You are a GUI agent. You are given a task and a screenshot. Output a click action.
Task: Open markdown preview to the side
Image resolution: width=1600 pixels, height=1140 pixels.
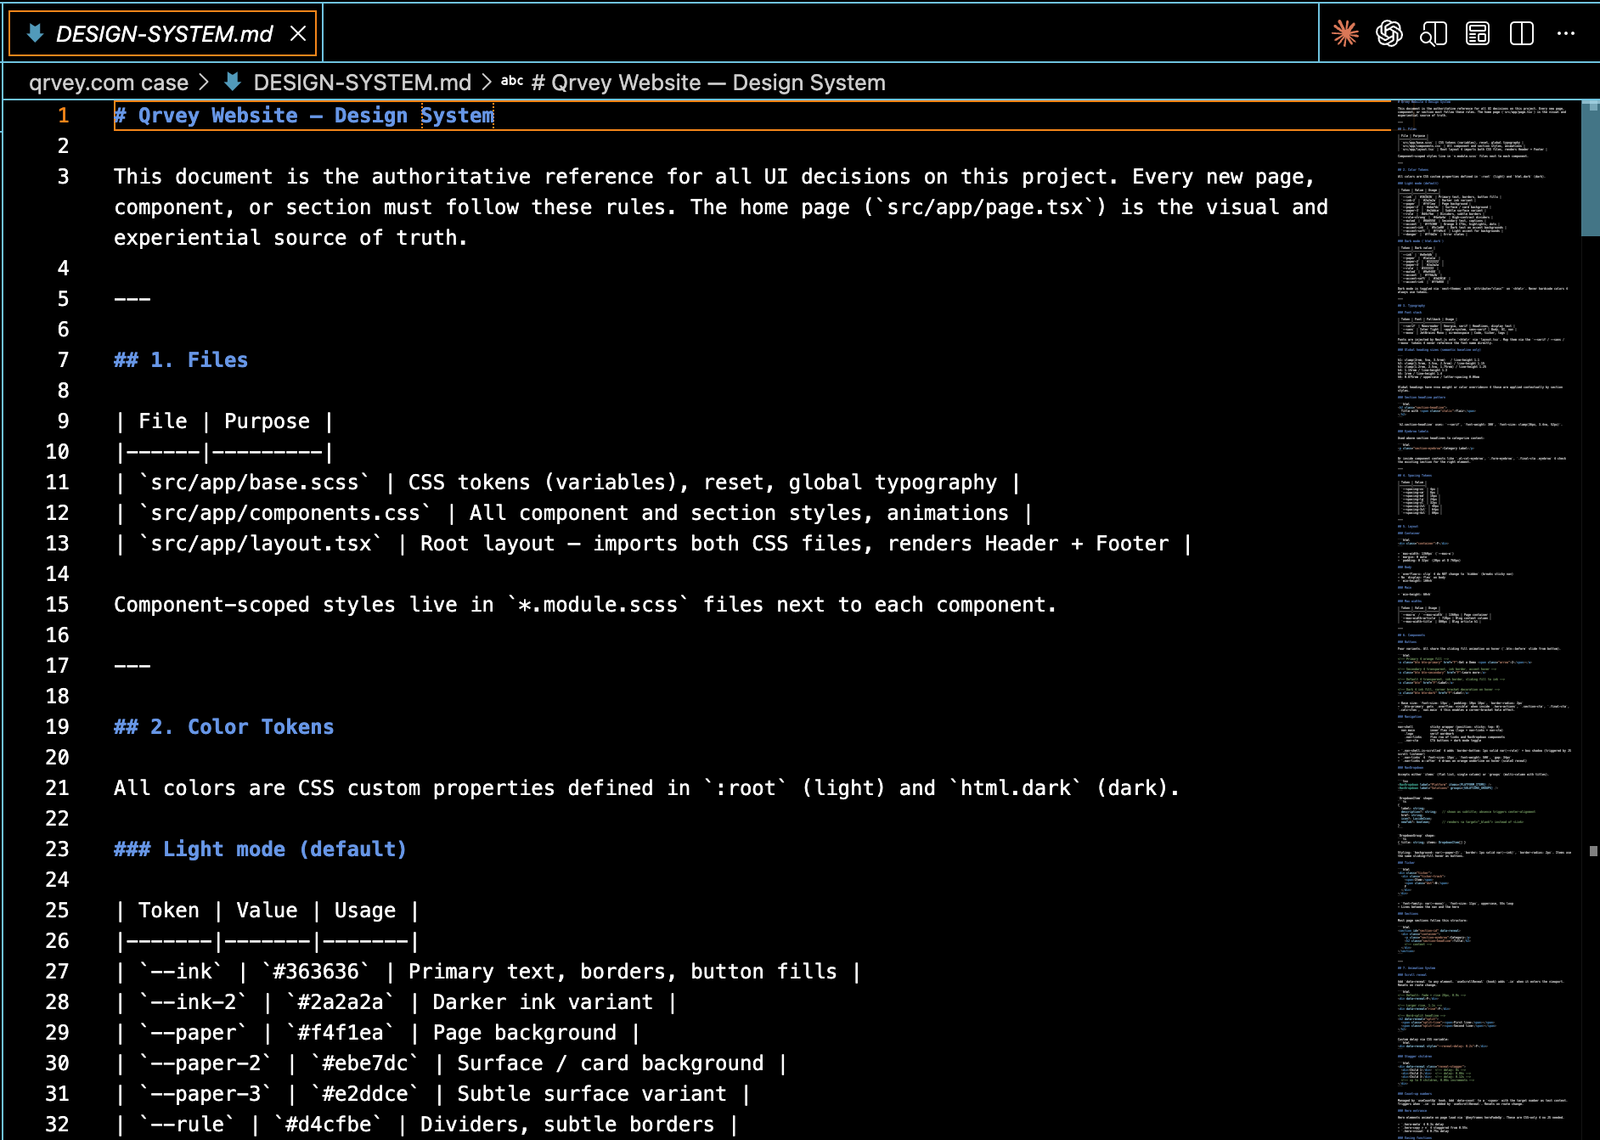point(1433,33)
